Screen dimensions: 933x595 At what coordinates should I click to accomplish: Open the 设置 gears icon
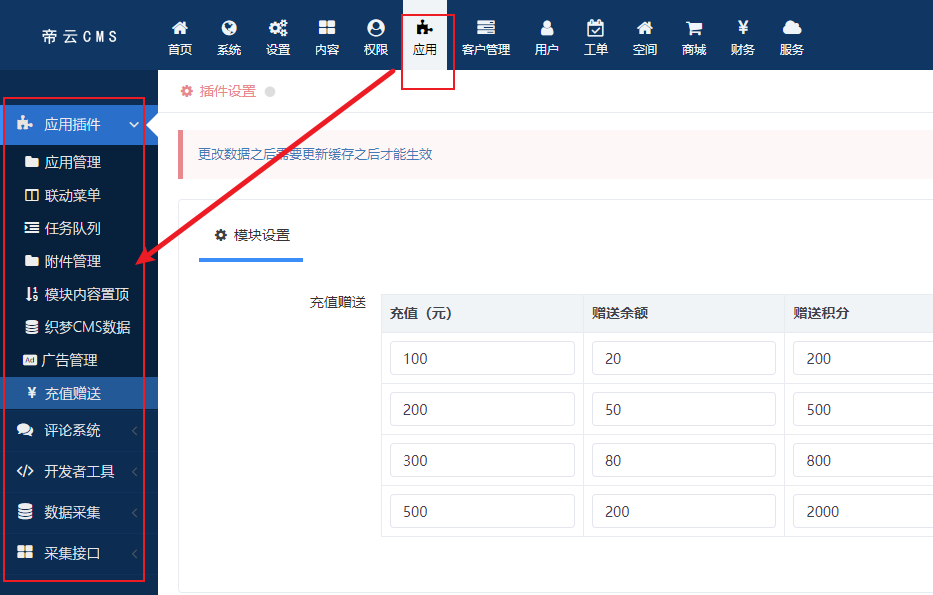[x=278, y=27]
